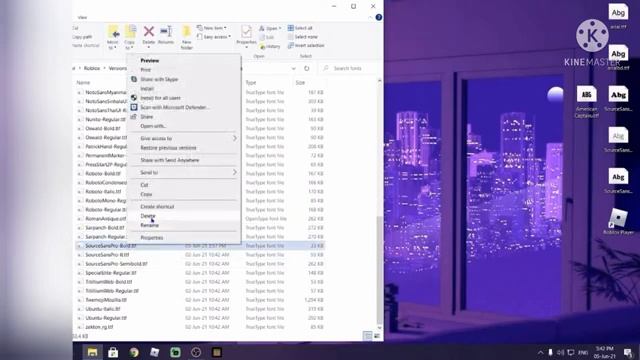The image size is (640, 360).
Task: Open Roblox from the taskbar
Action: [155, 352]
